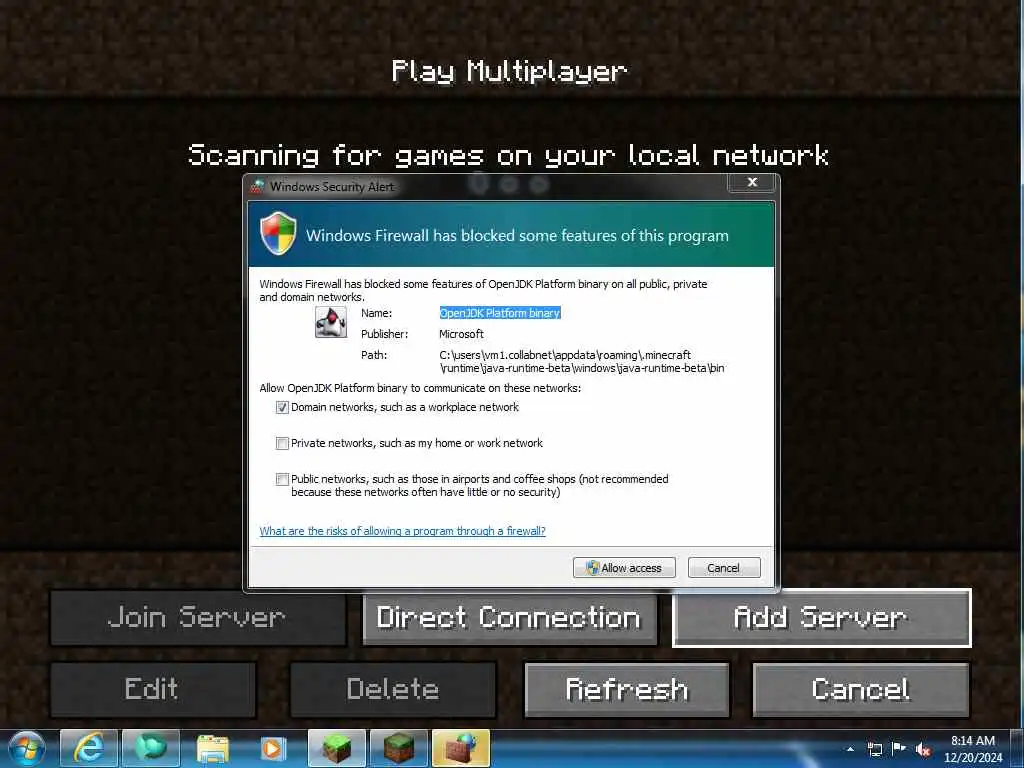Click the Allow access button
Image resolution: width=1024 pixels, height=768 pixels.
[624, 568]
